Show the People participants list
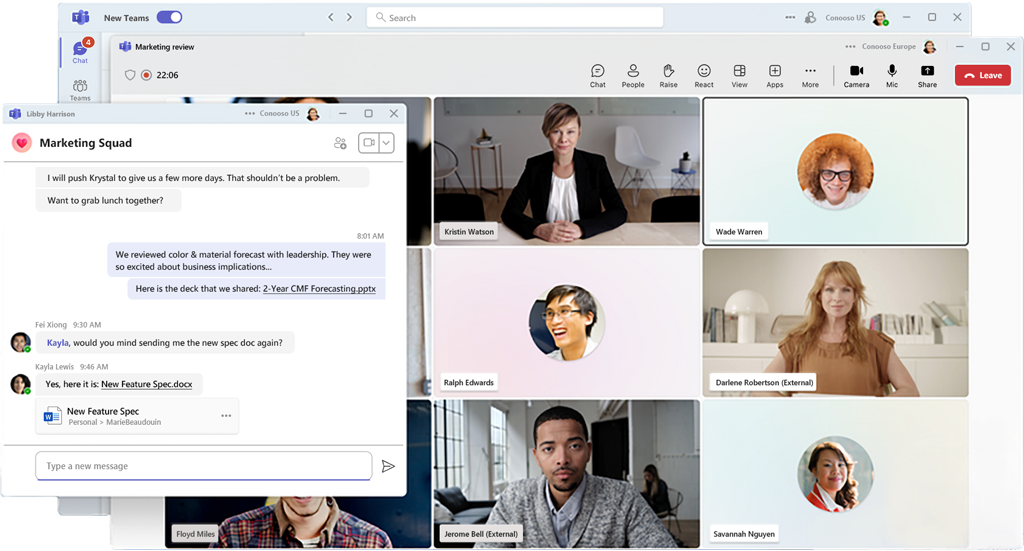Screen dimensions: 1024x551 [633, 75]
